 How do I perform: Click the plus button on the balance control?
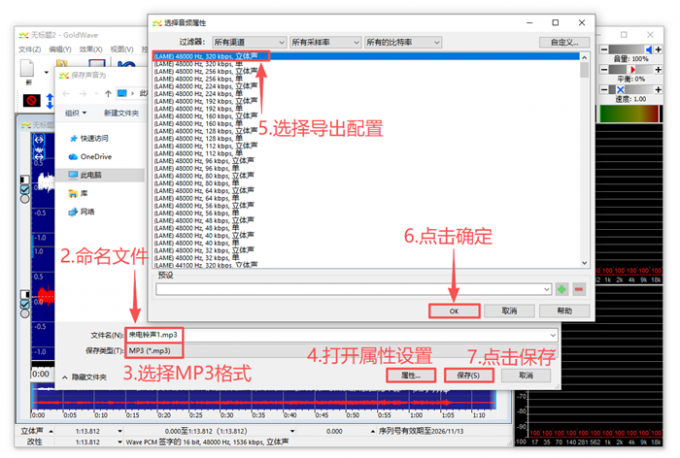tap(658, 69)
